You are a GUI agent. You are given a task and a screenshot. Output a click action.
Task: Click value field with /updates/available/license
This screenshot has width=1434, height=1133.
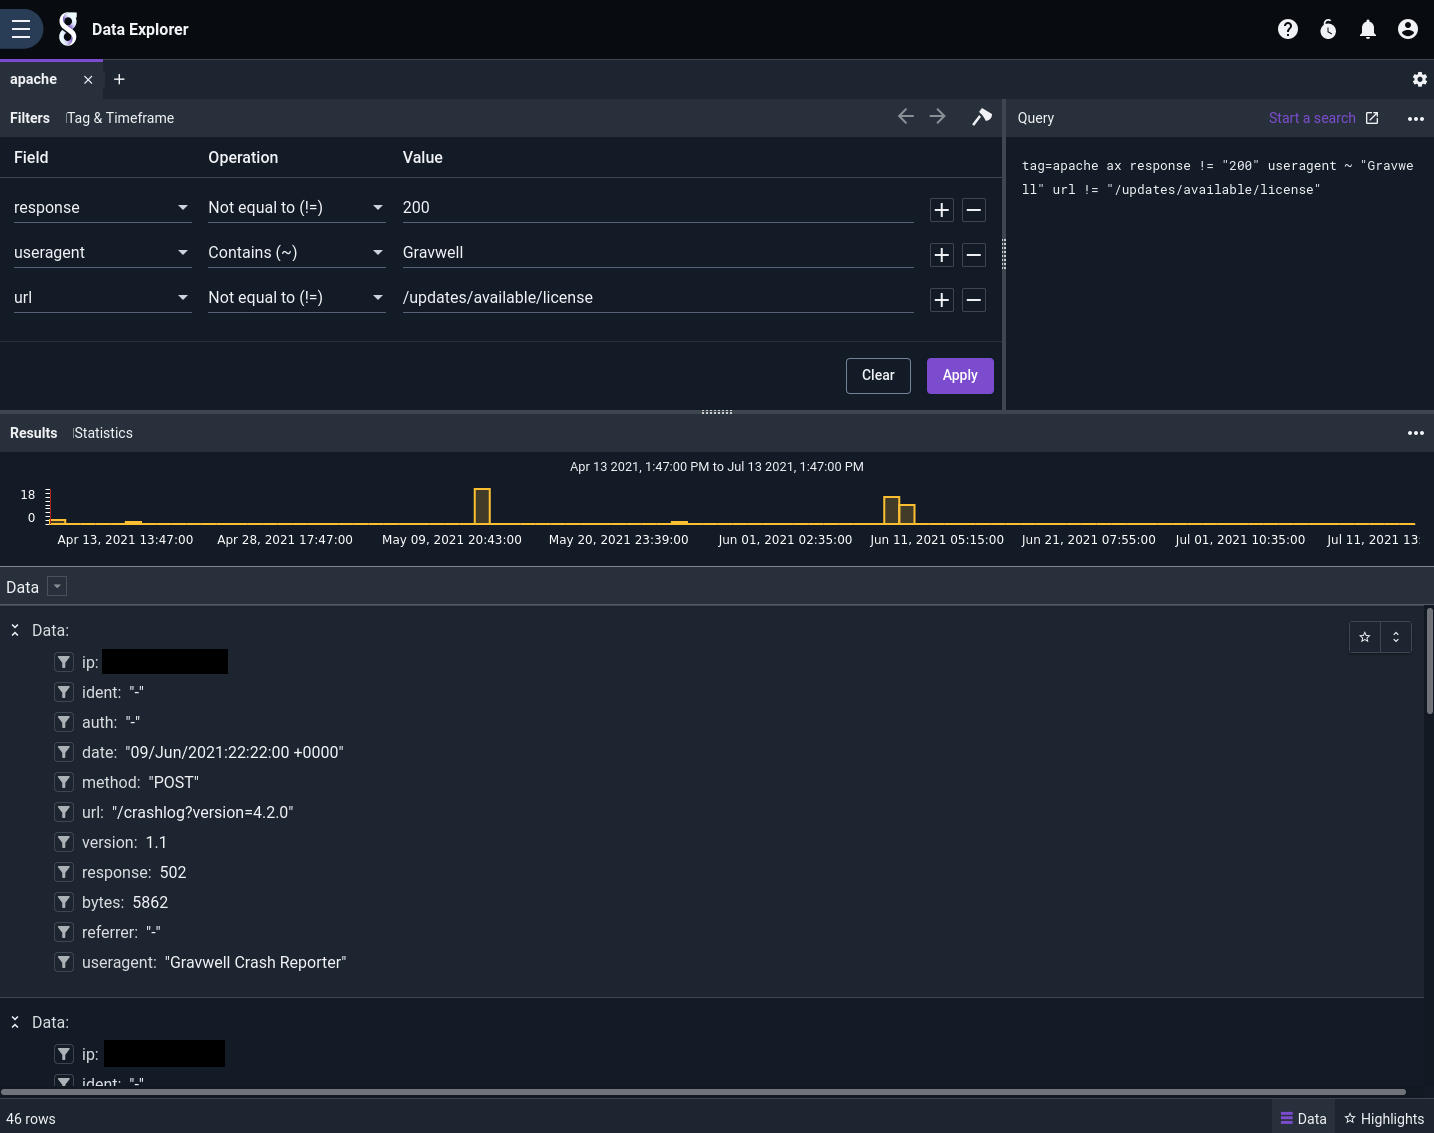658,297
